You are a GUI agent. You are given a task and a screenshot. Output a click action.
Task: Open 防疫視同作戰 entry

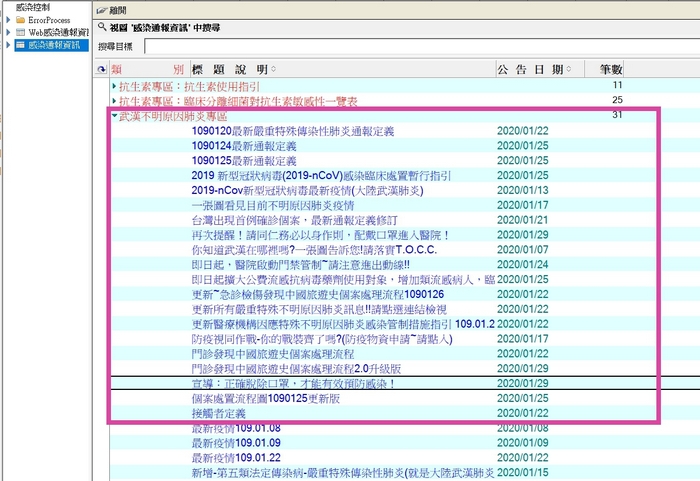click(x=322, y=339)
